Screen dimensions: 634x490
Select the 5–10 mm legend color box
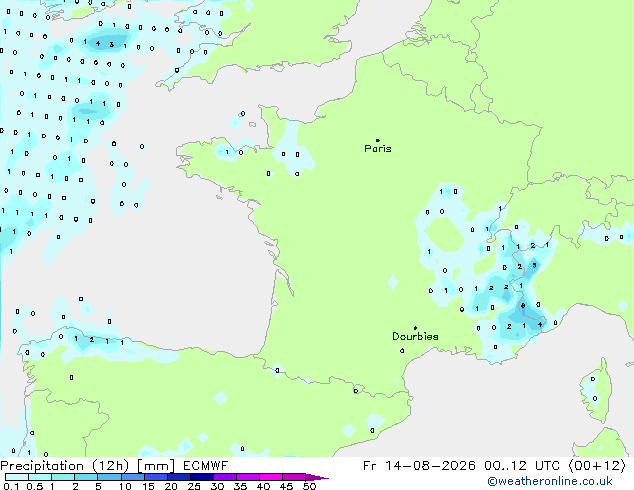coord(109,477)
